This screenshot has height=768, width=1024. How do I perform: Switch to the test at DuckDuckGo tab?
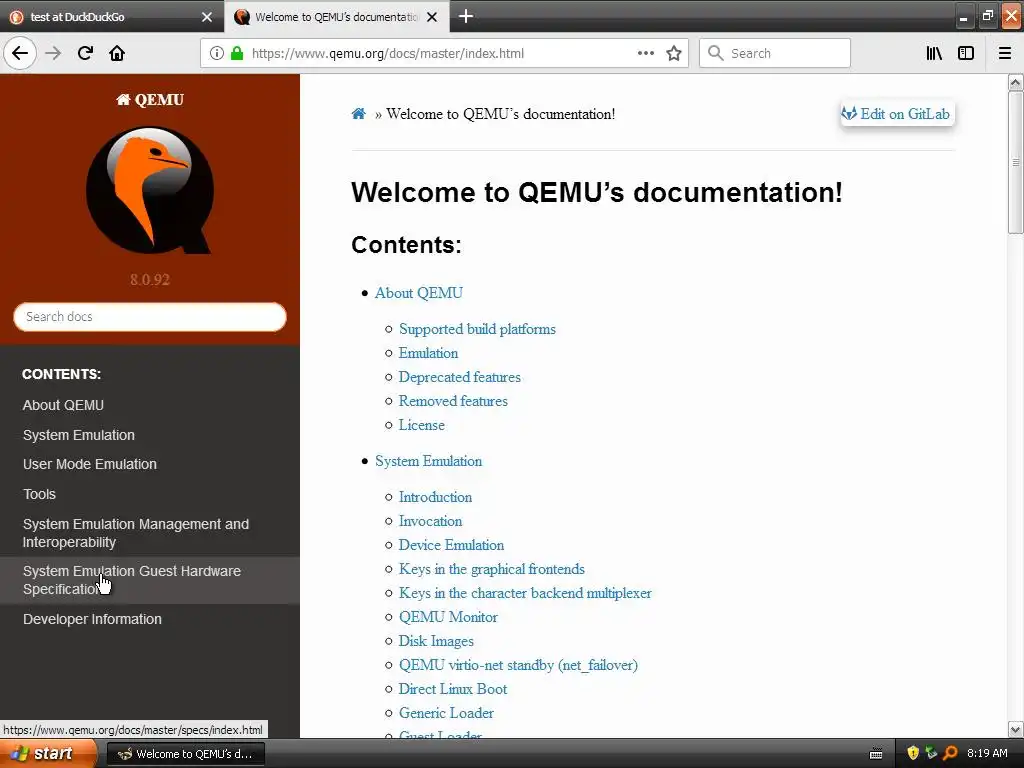pos(111,17)
